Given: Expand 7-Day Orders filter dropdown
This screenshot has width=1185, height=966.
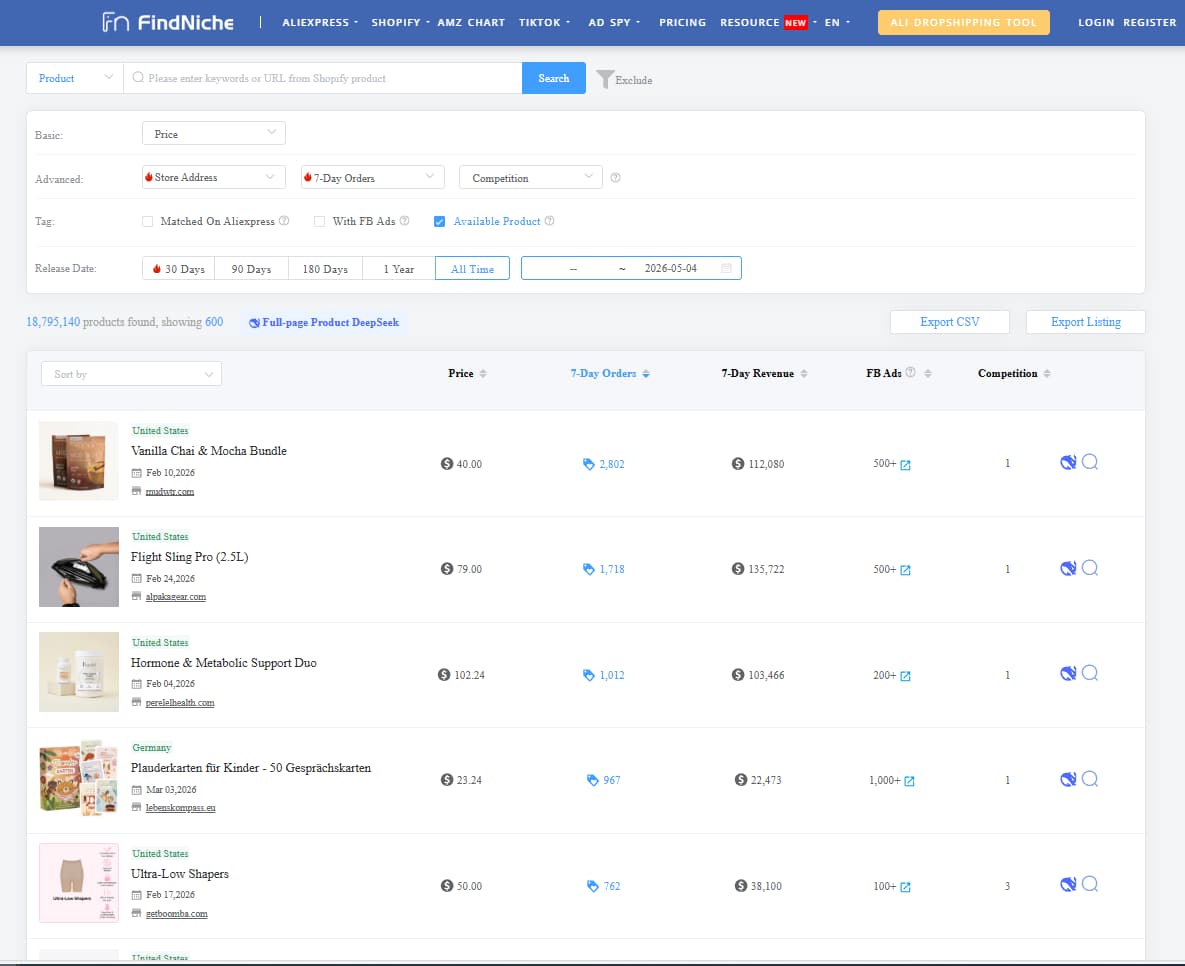Looking at the screenshot, I should pos(373,178).
